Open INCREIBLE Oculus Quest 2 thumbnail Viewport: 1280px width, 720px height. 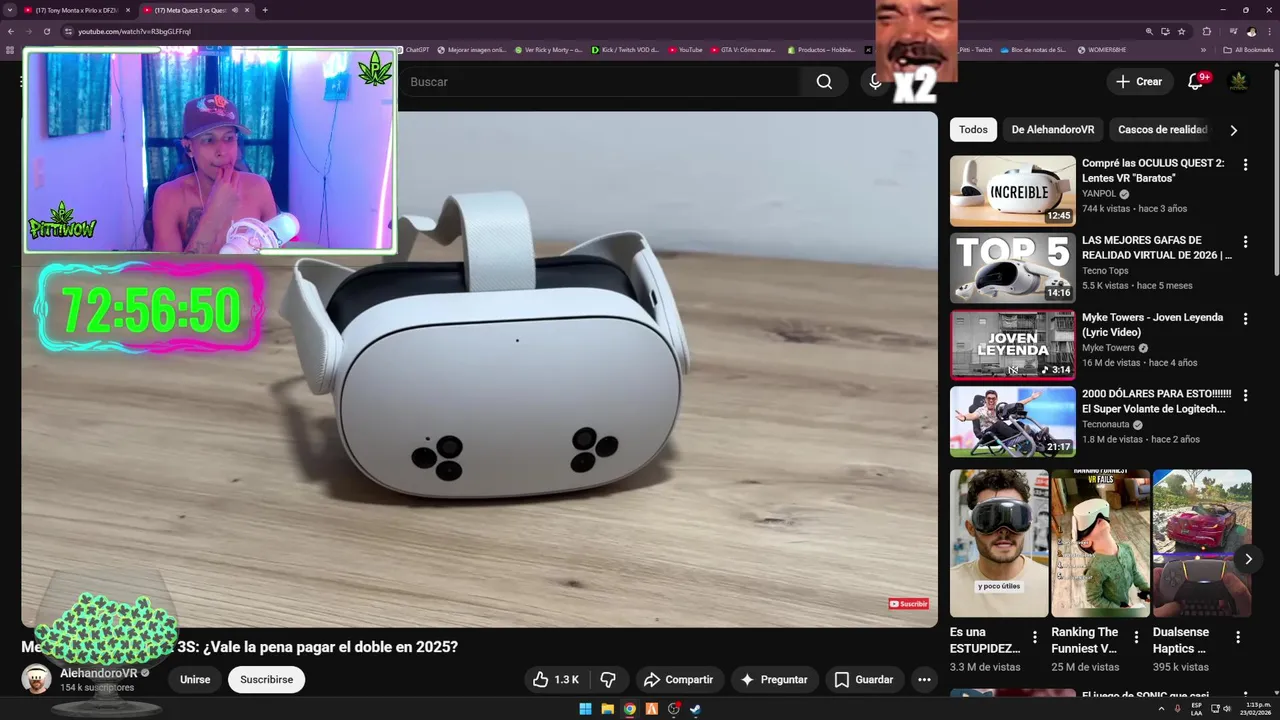[1012, 190]
